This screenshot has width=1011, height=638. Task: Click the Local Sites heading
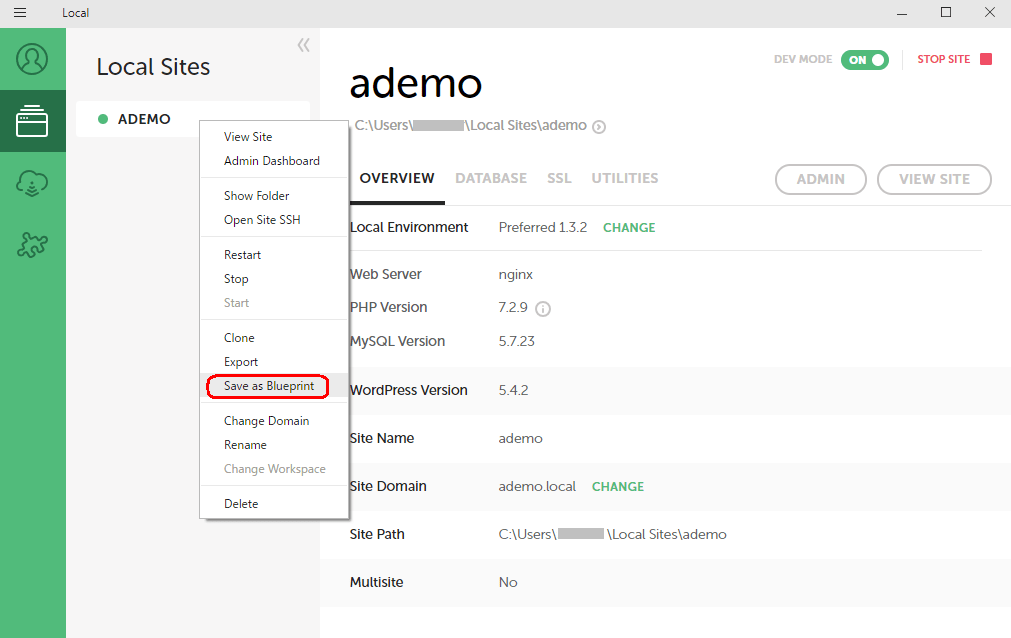(x=153, y=67)
